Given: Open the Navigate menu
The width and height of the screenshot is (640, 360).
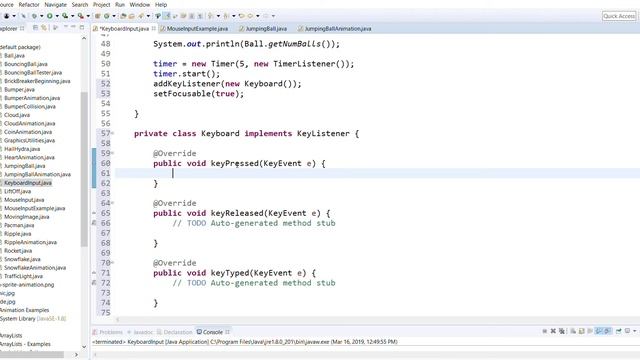Looking at the screenshot, I should (x=56, y=4).
